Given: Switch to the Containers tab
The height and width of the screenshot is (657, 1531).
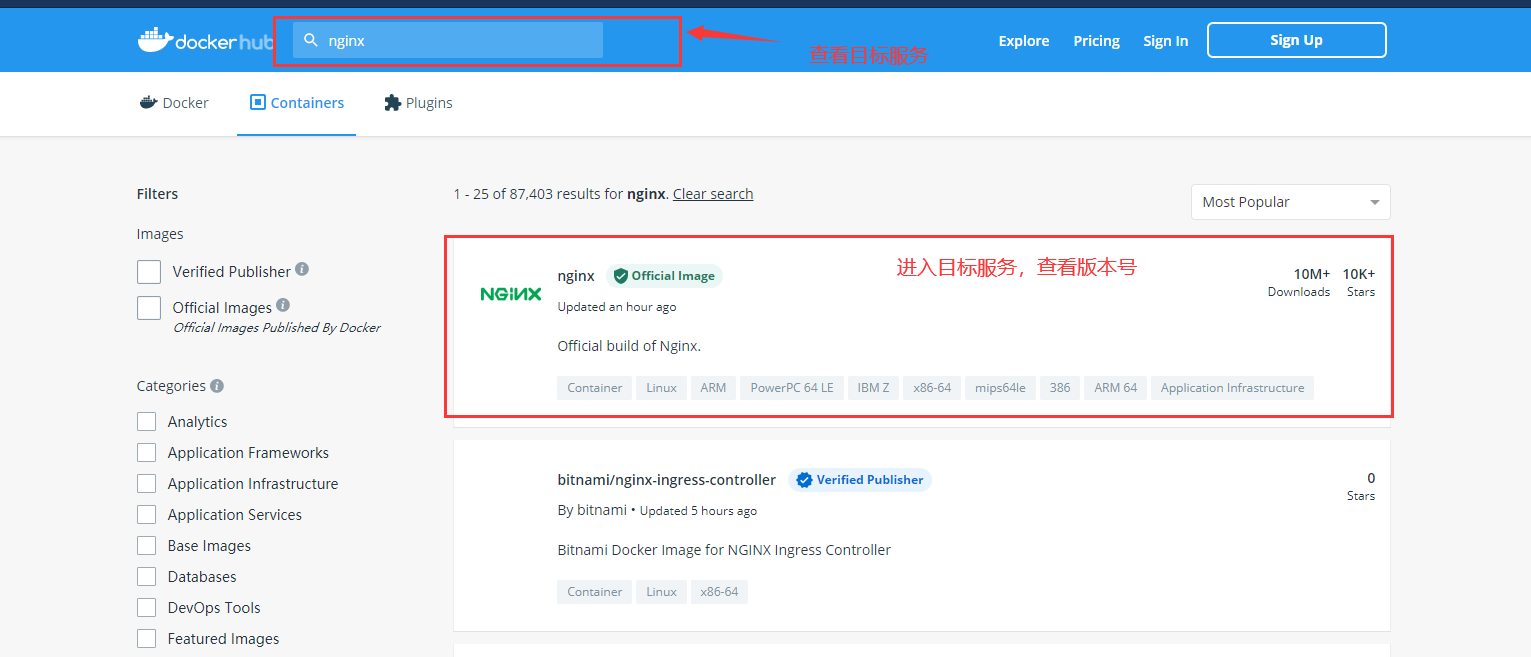Looking at the screenshot, I should 297,102.
